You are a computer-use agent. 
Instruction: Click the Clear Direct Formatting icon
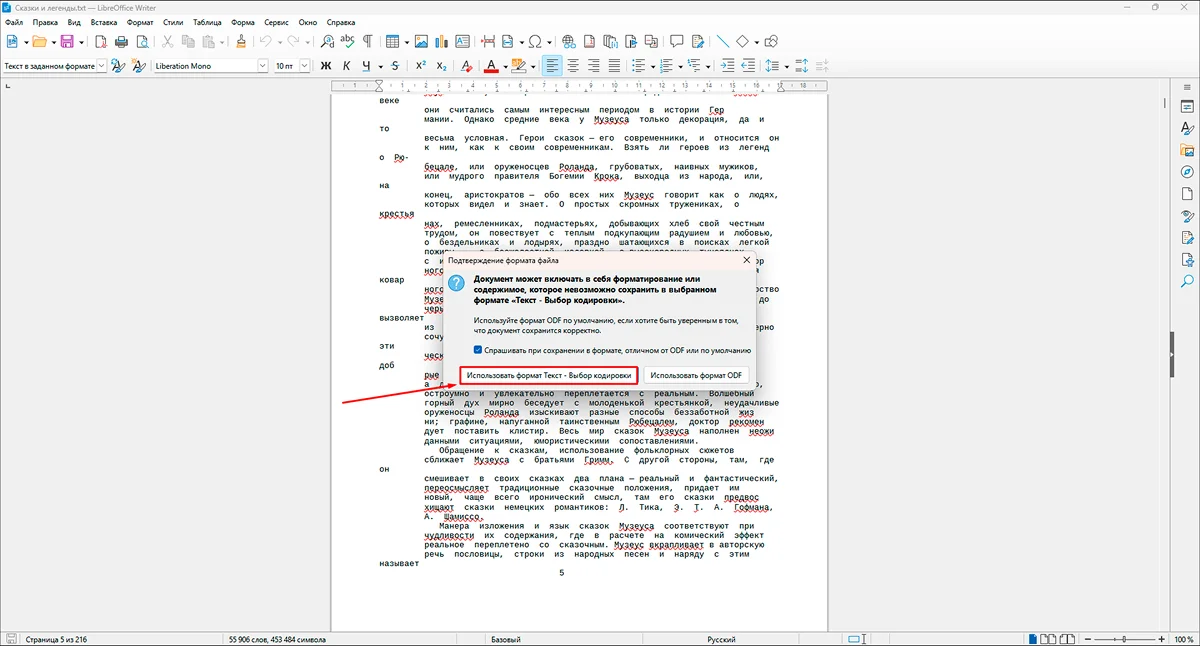[466, 66]
